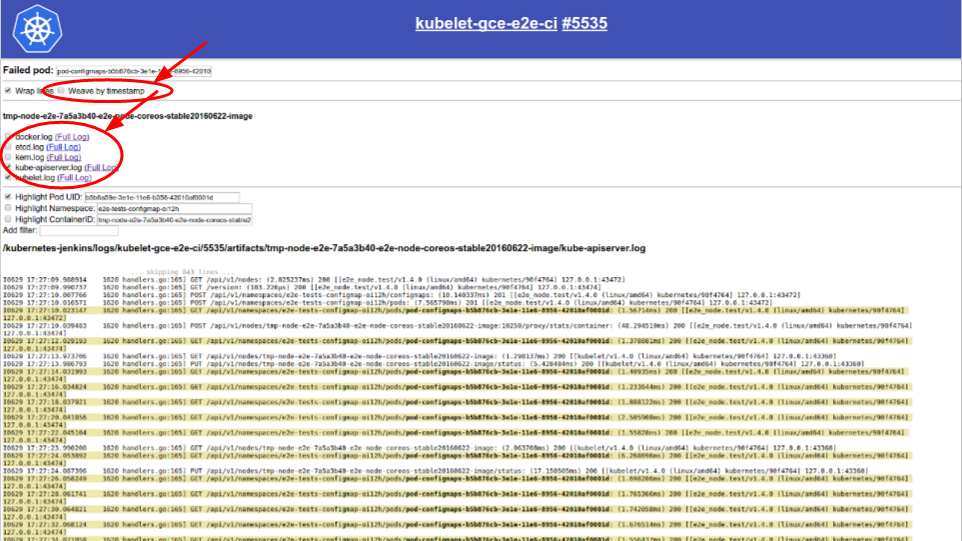
Task: Check the docker.log checkbox
Action: 8,136
